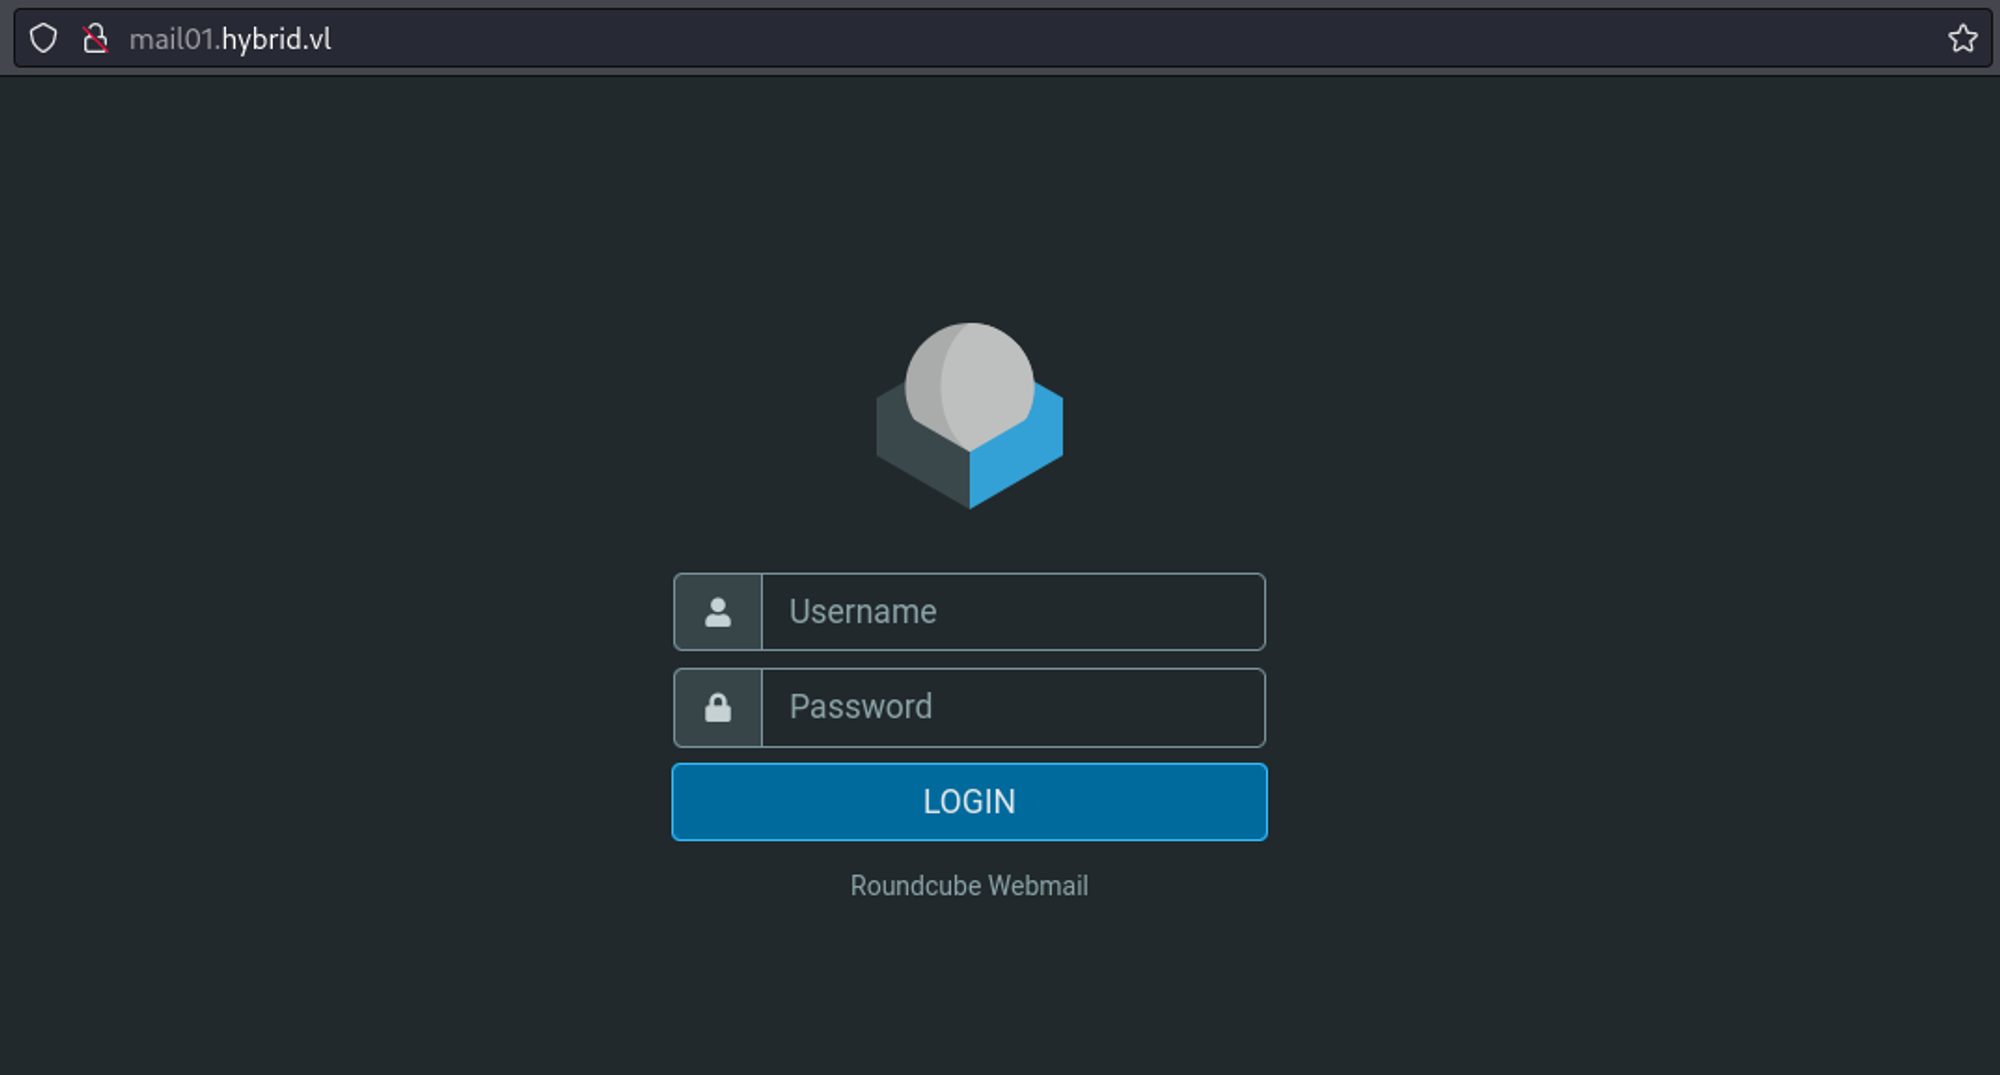Bookmark this page with the star icon
2000x1075 pixels.
pos(1962,39)
